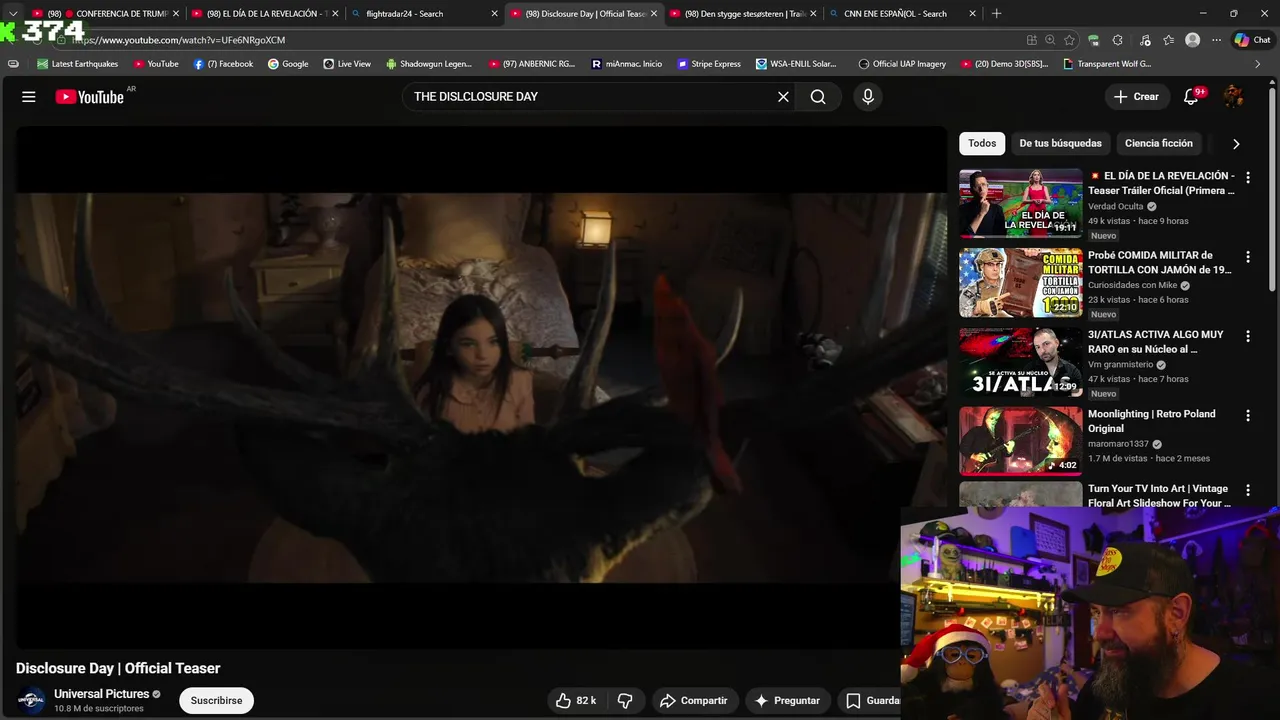
Task: Expand the tab actions dropdown arrow
Action: click(x=13, y=13)
